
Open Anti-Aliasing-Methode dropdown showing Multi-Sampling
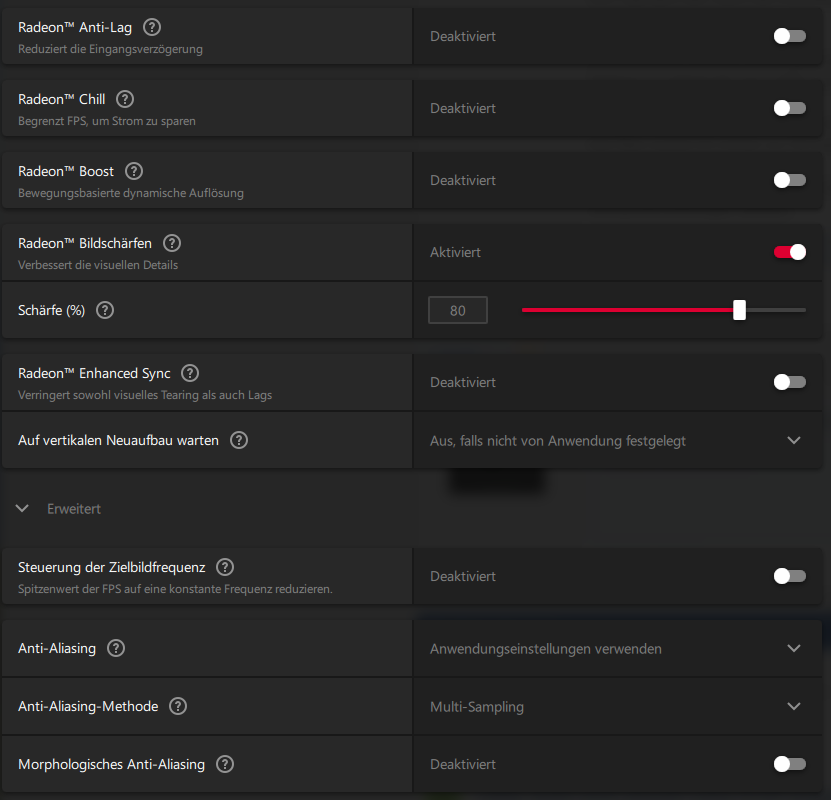(x=617, y=706)
